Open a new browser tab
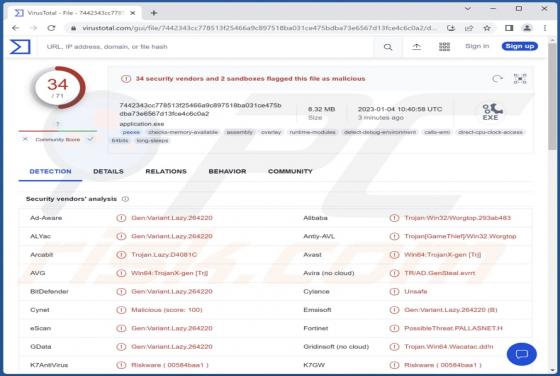 (154, 13)
